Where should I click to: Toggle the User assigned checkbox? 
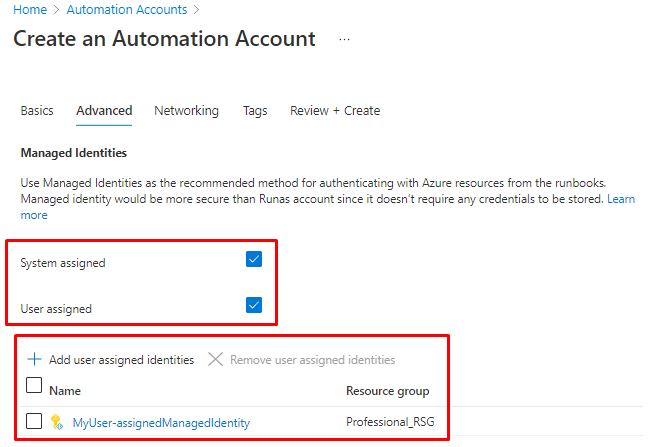tap(254, 305)
